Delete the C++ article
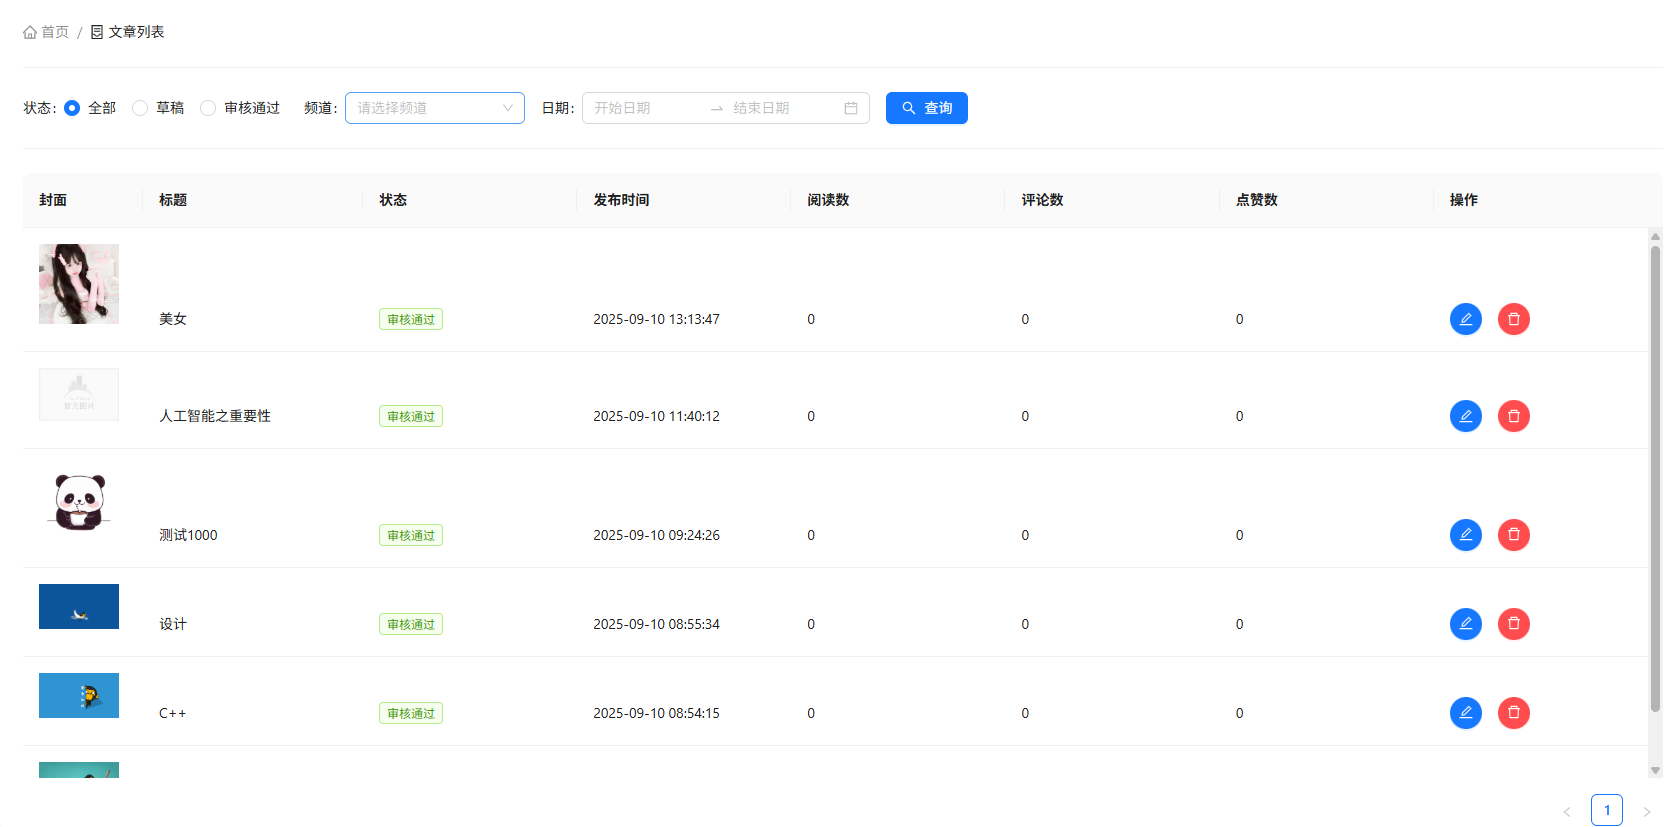Image resolution: width=1674 pixels, height=827 pixels. pos(1513,713)
